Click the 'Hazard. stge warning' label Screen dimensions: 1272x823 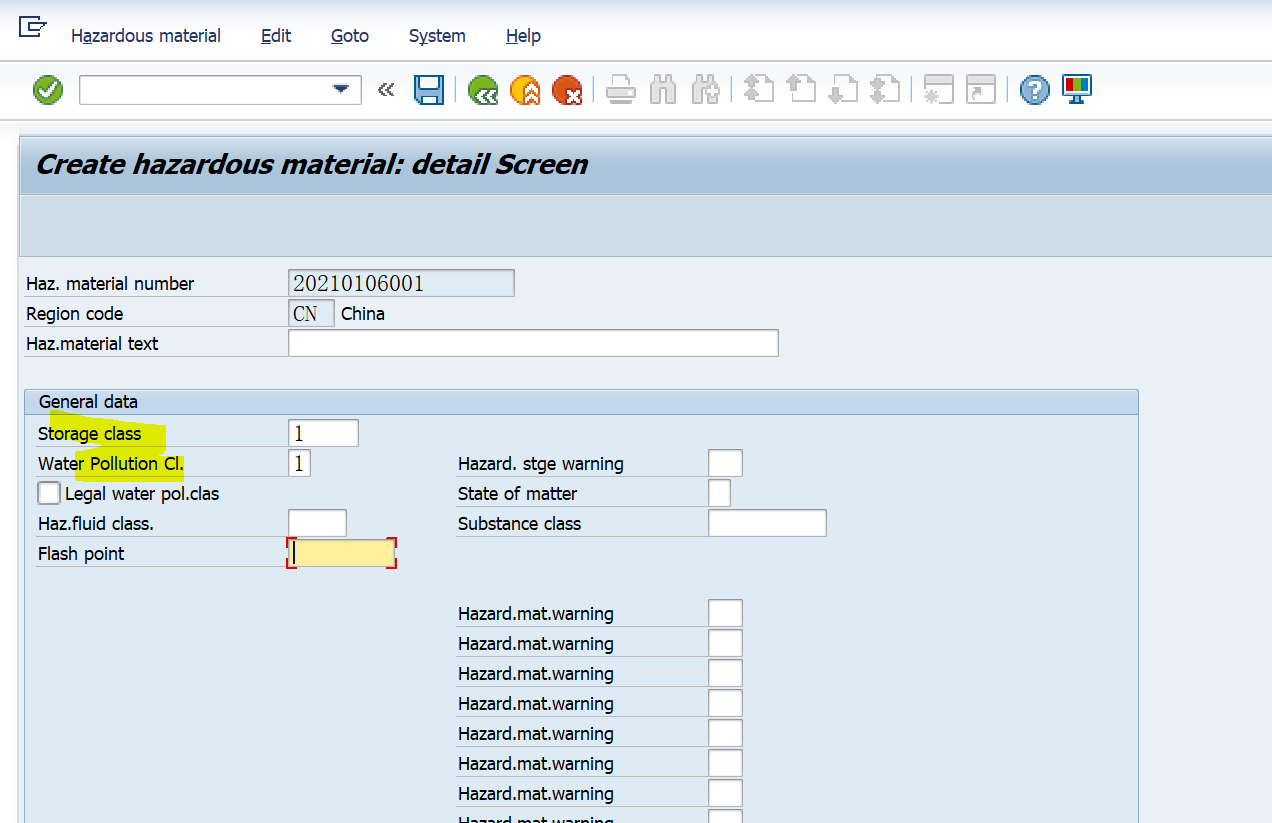[541, 463]
